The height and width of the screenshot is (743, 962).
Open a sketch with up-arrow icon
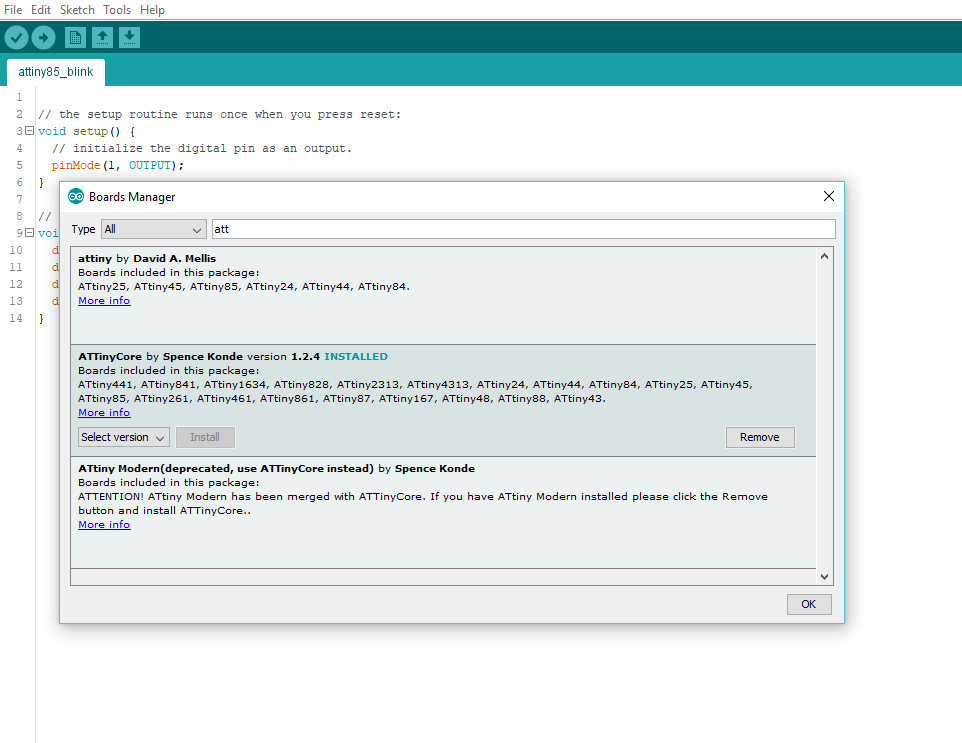pos(102,37)
